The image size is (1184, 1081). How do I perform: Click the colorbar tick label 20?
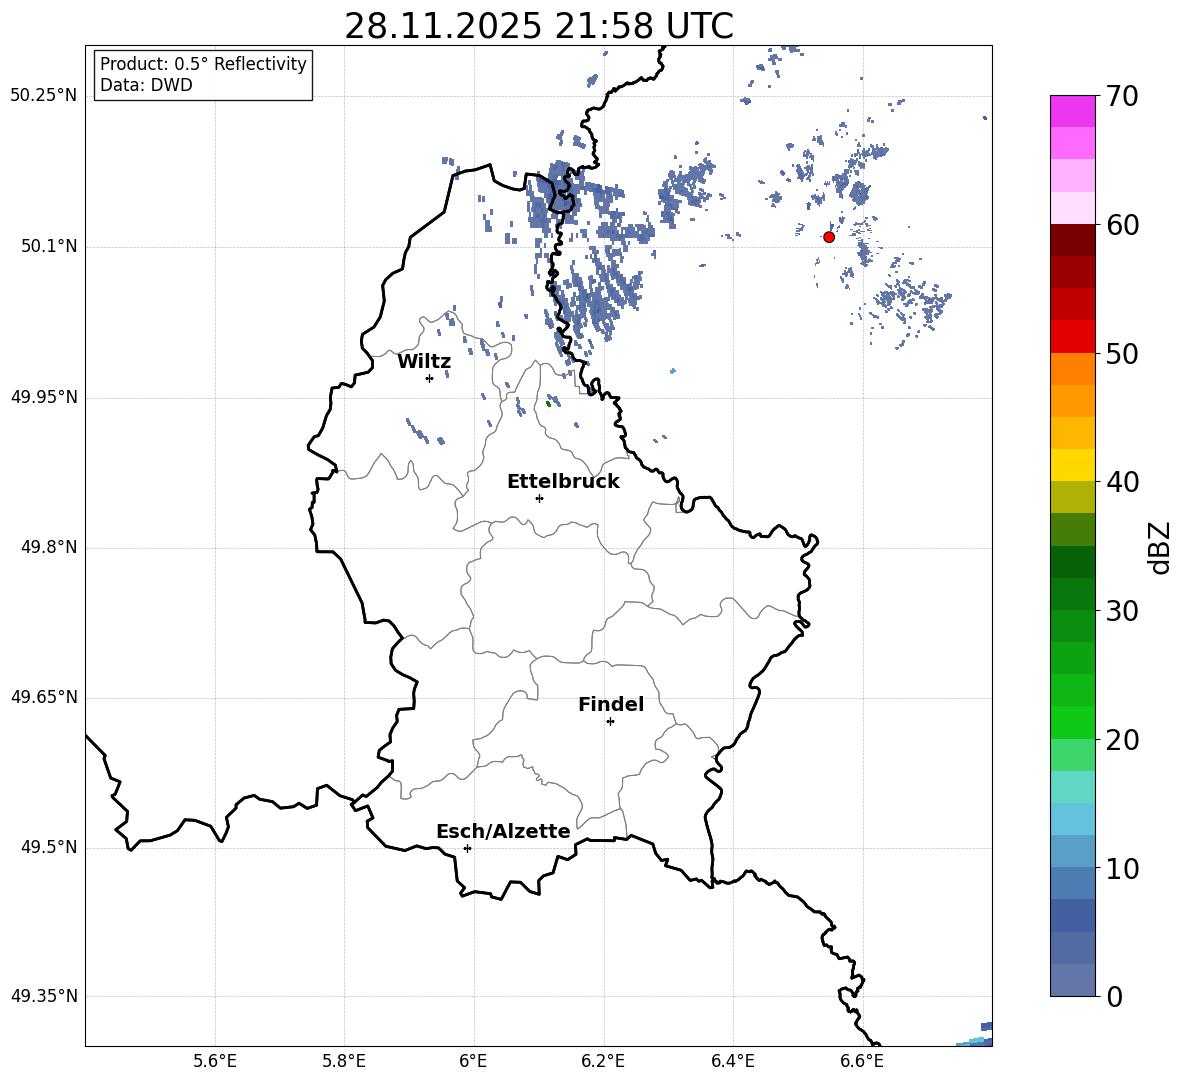click(x=1122, y=740)
